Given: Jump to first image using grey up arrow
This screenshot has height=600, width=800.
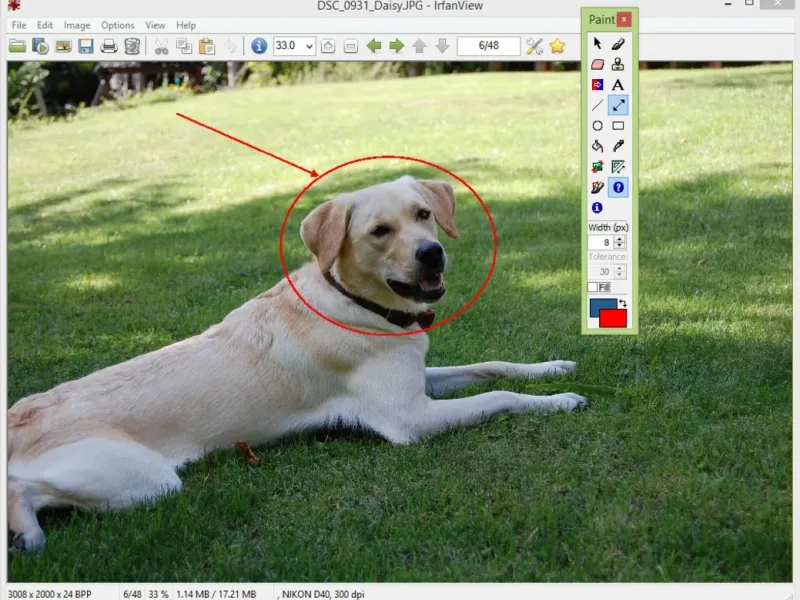Looking at the screenshot, I should (419, 46).
